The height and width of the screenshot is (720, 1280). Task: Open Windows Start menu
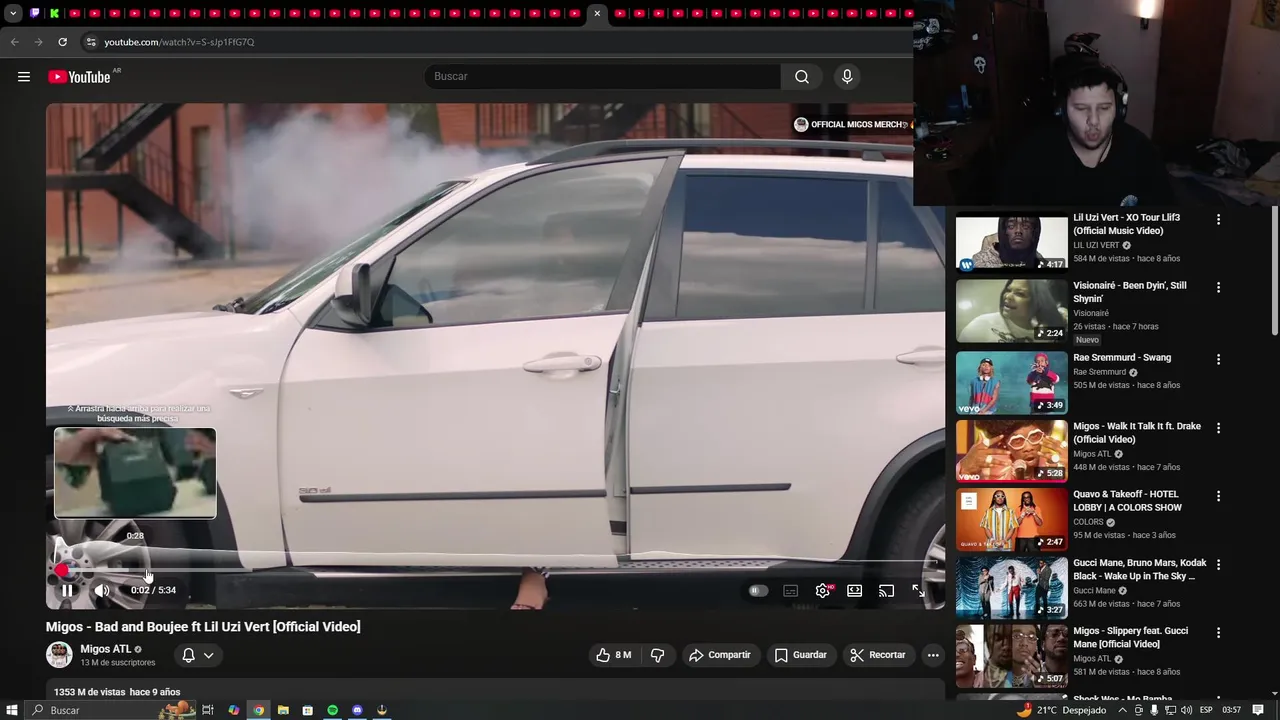[x=12, y=710]
